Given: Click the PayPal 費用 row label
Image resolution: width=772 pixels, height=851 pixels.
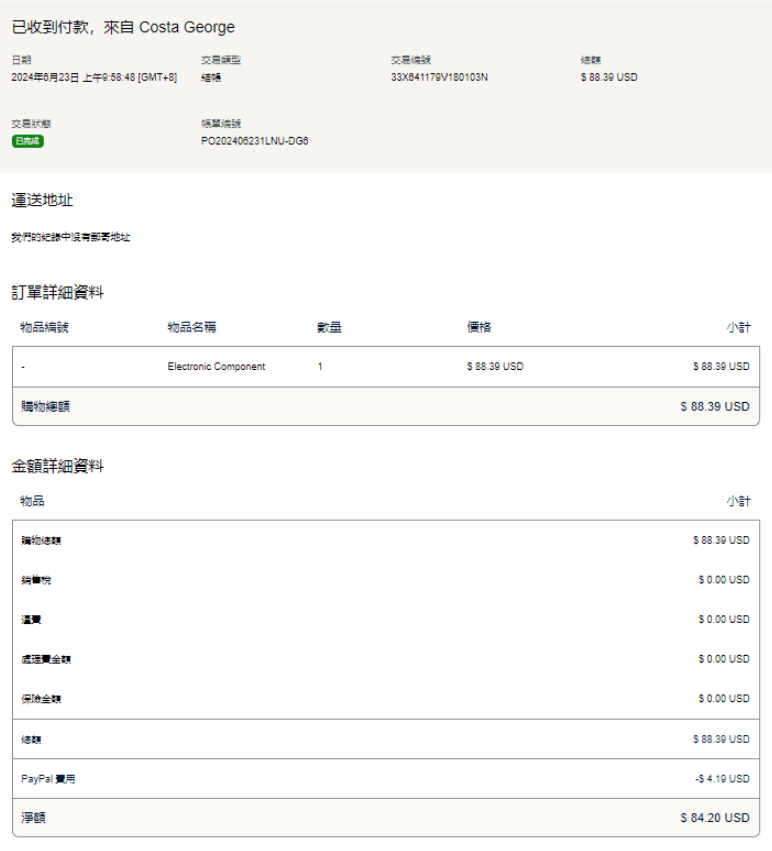Looking at the screenshot, I should [x=48, y=779].
